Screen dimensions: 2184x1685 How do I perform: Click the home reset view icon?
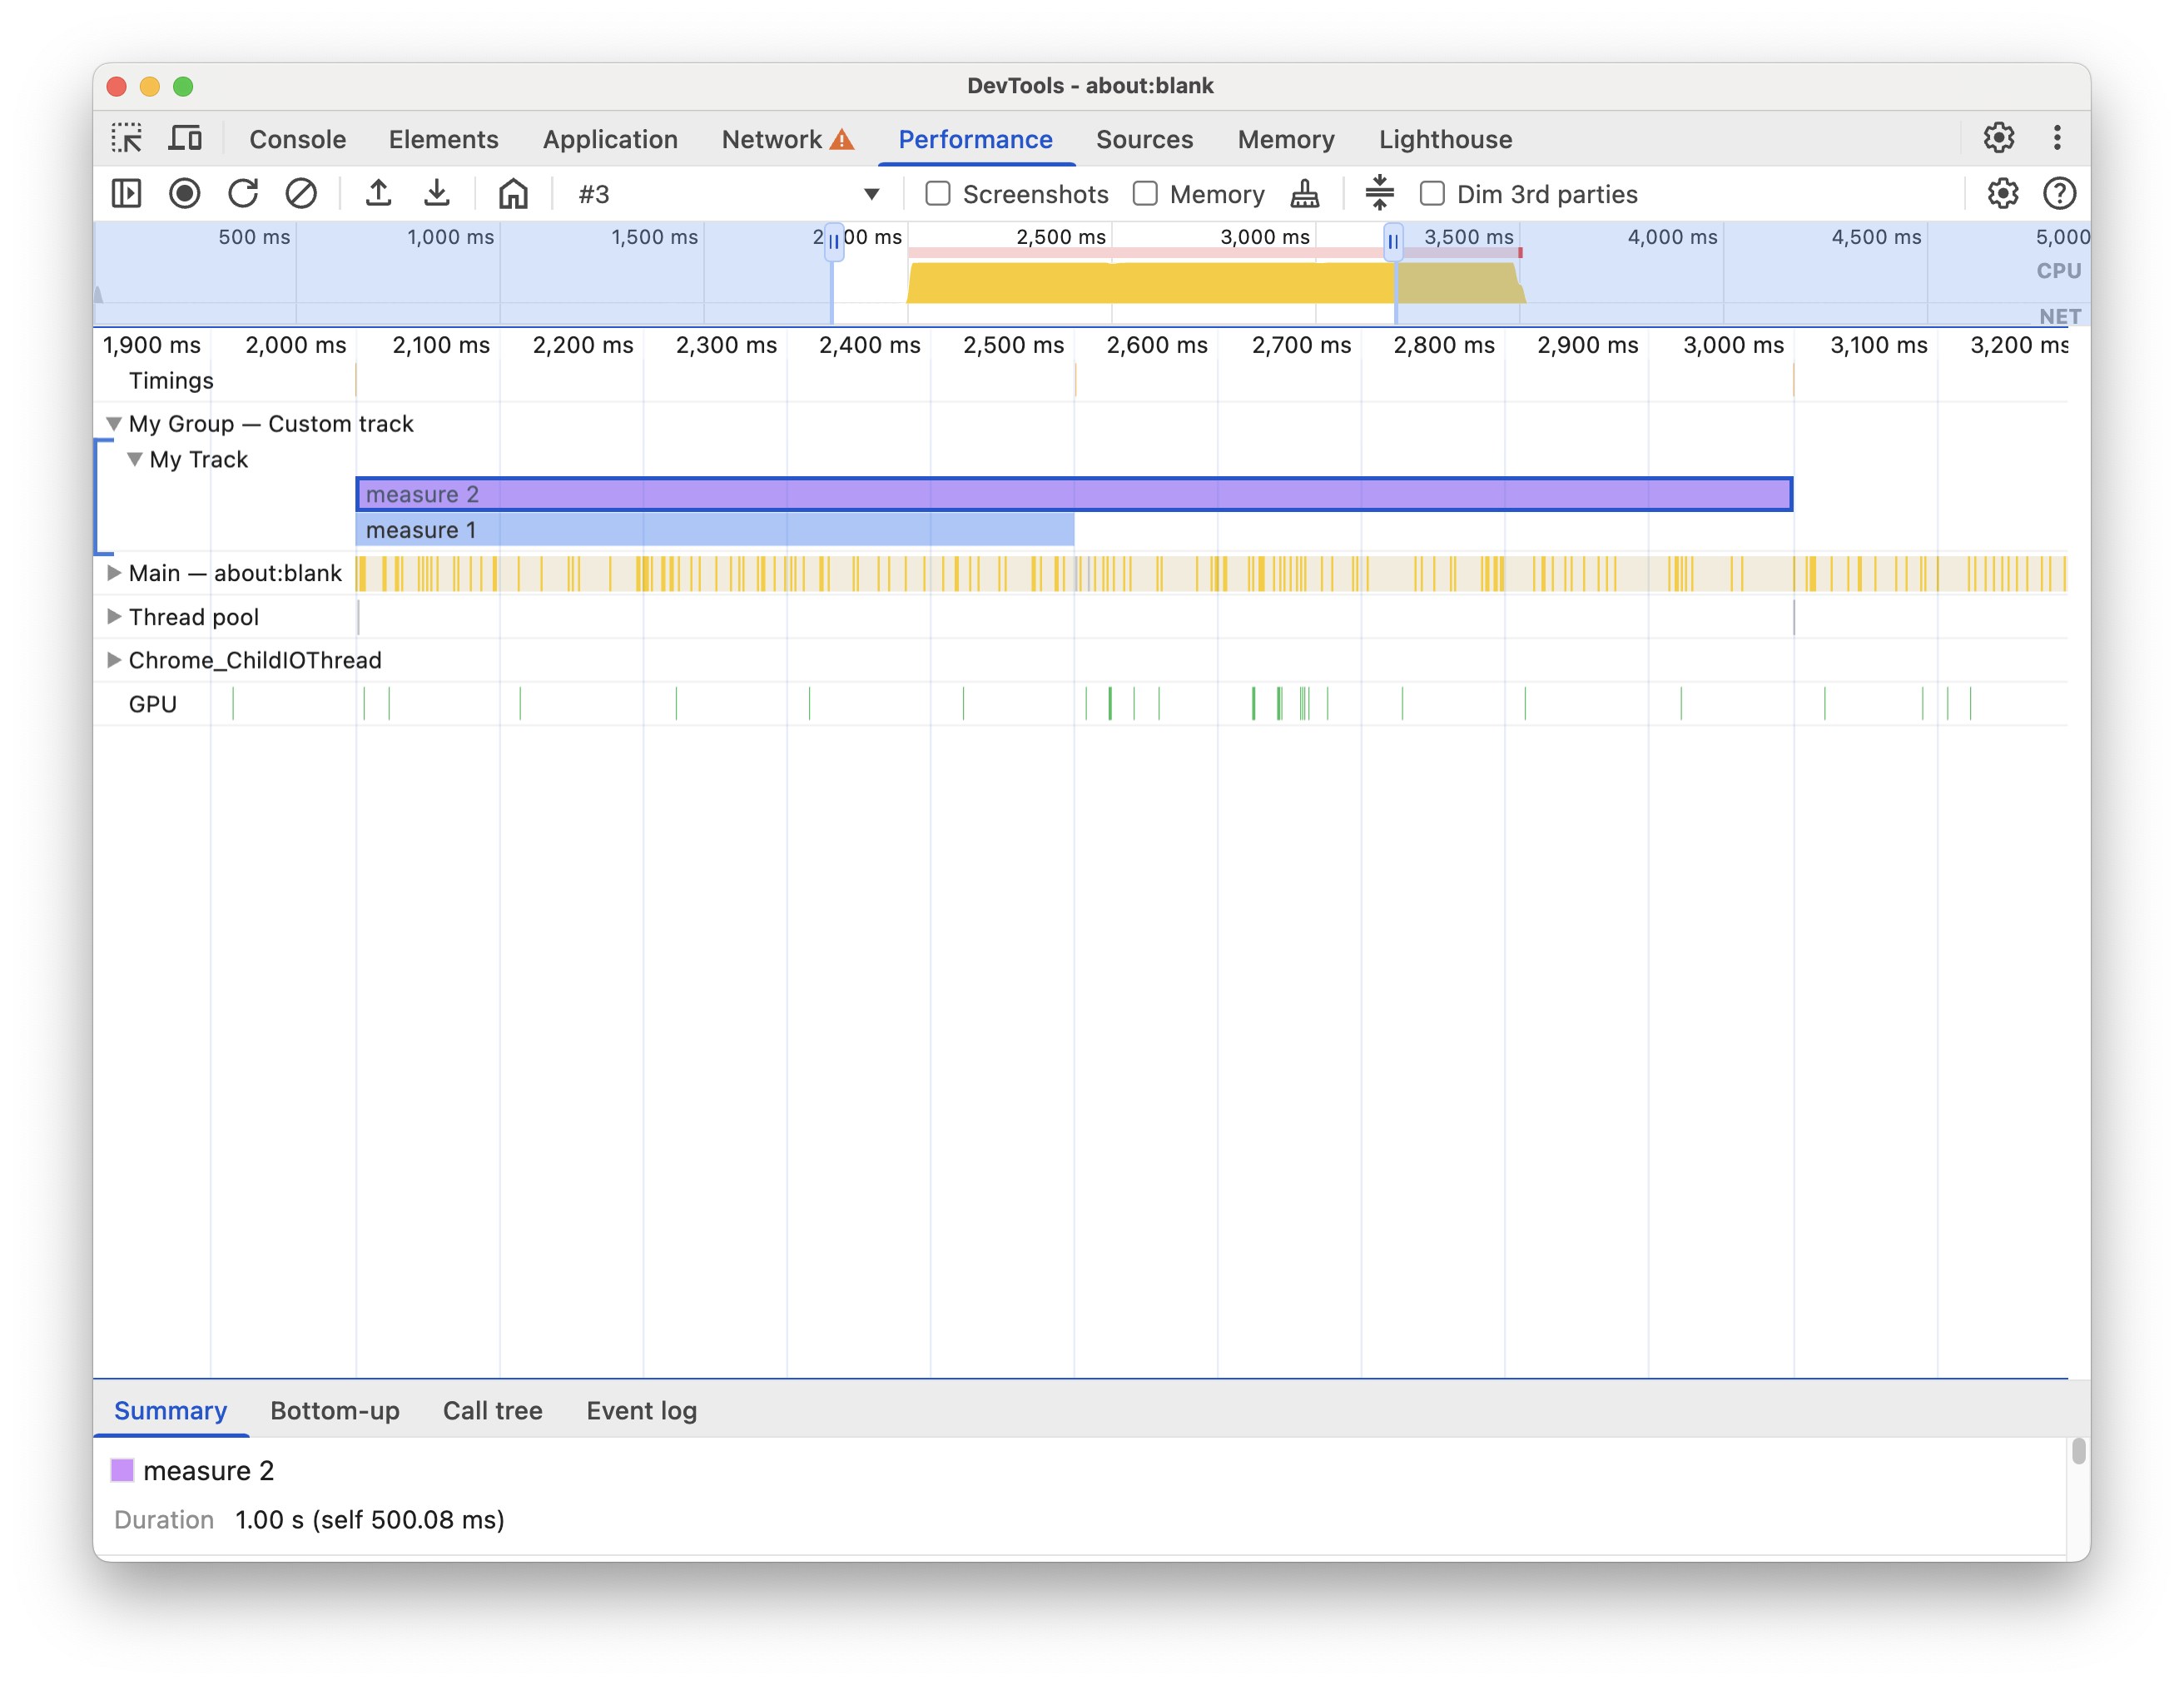(512, 191)
